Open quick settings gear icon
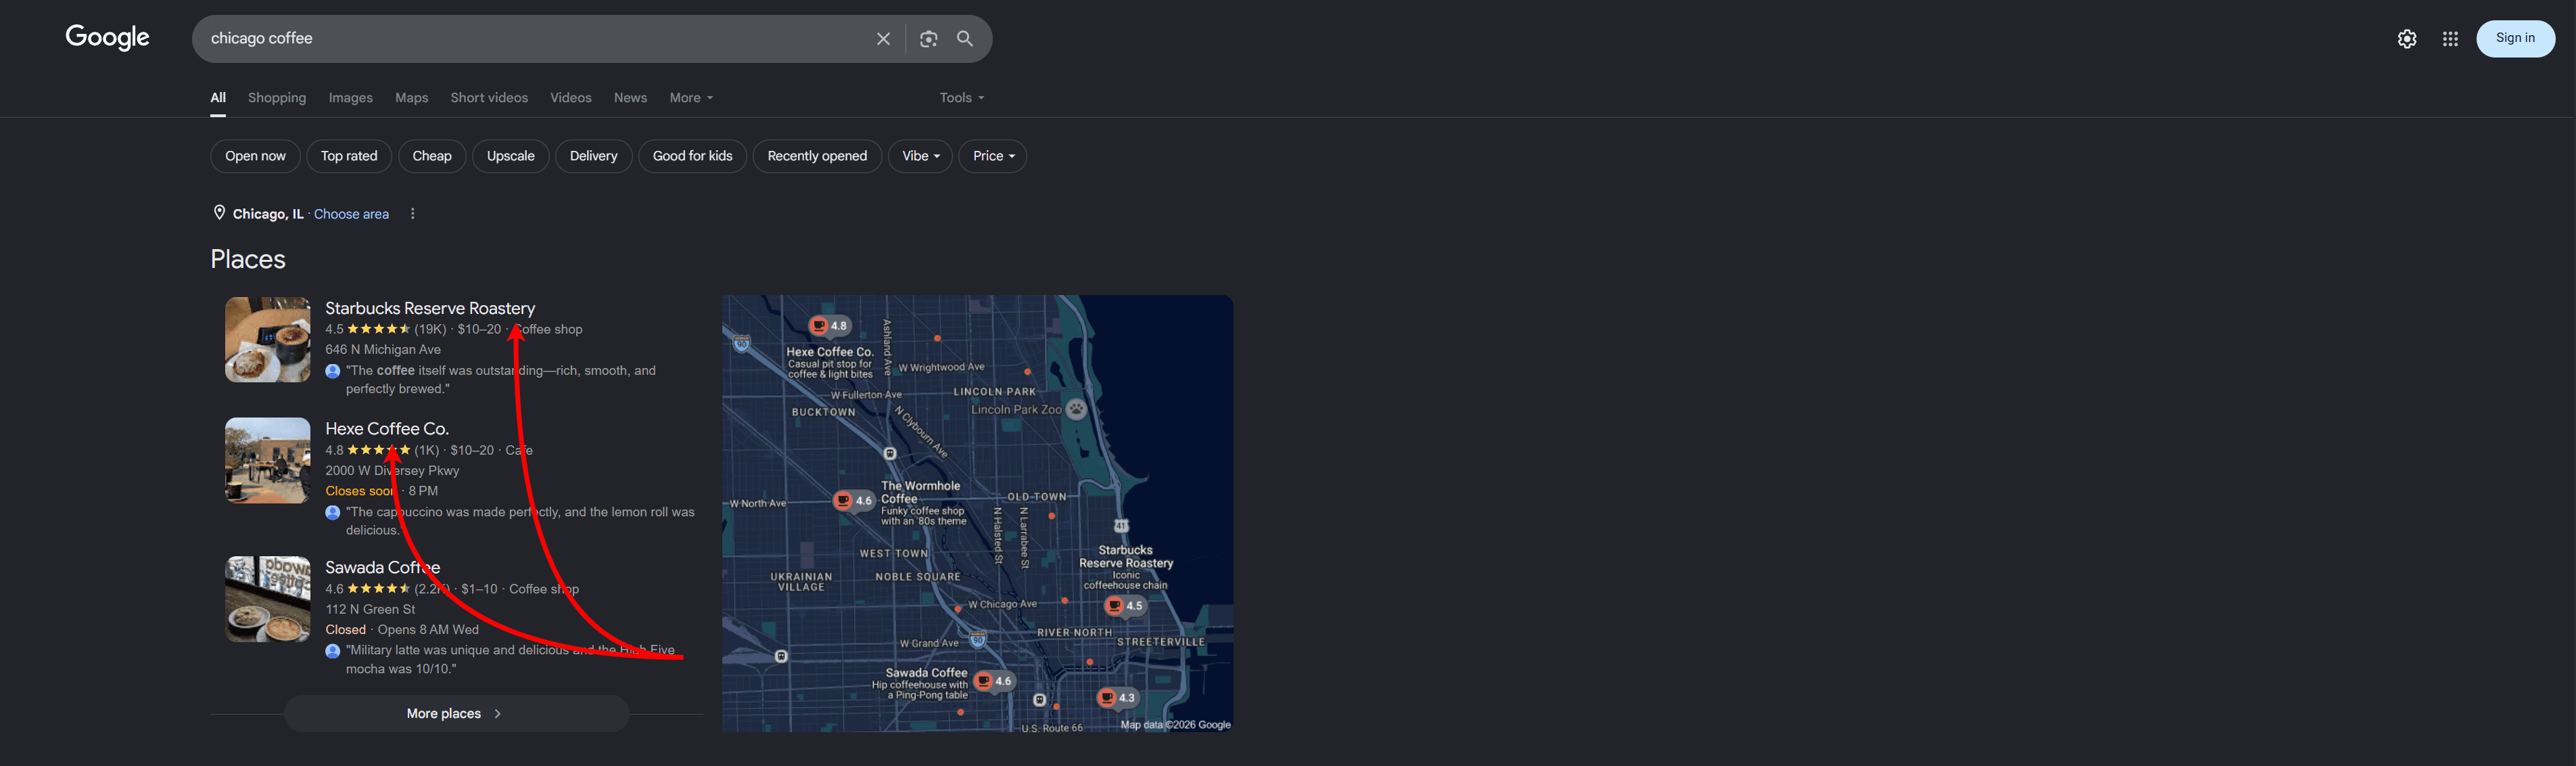This screenshot has width=2576, height=766. (2407, 39)
